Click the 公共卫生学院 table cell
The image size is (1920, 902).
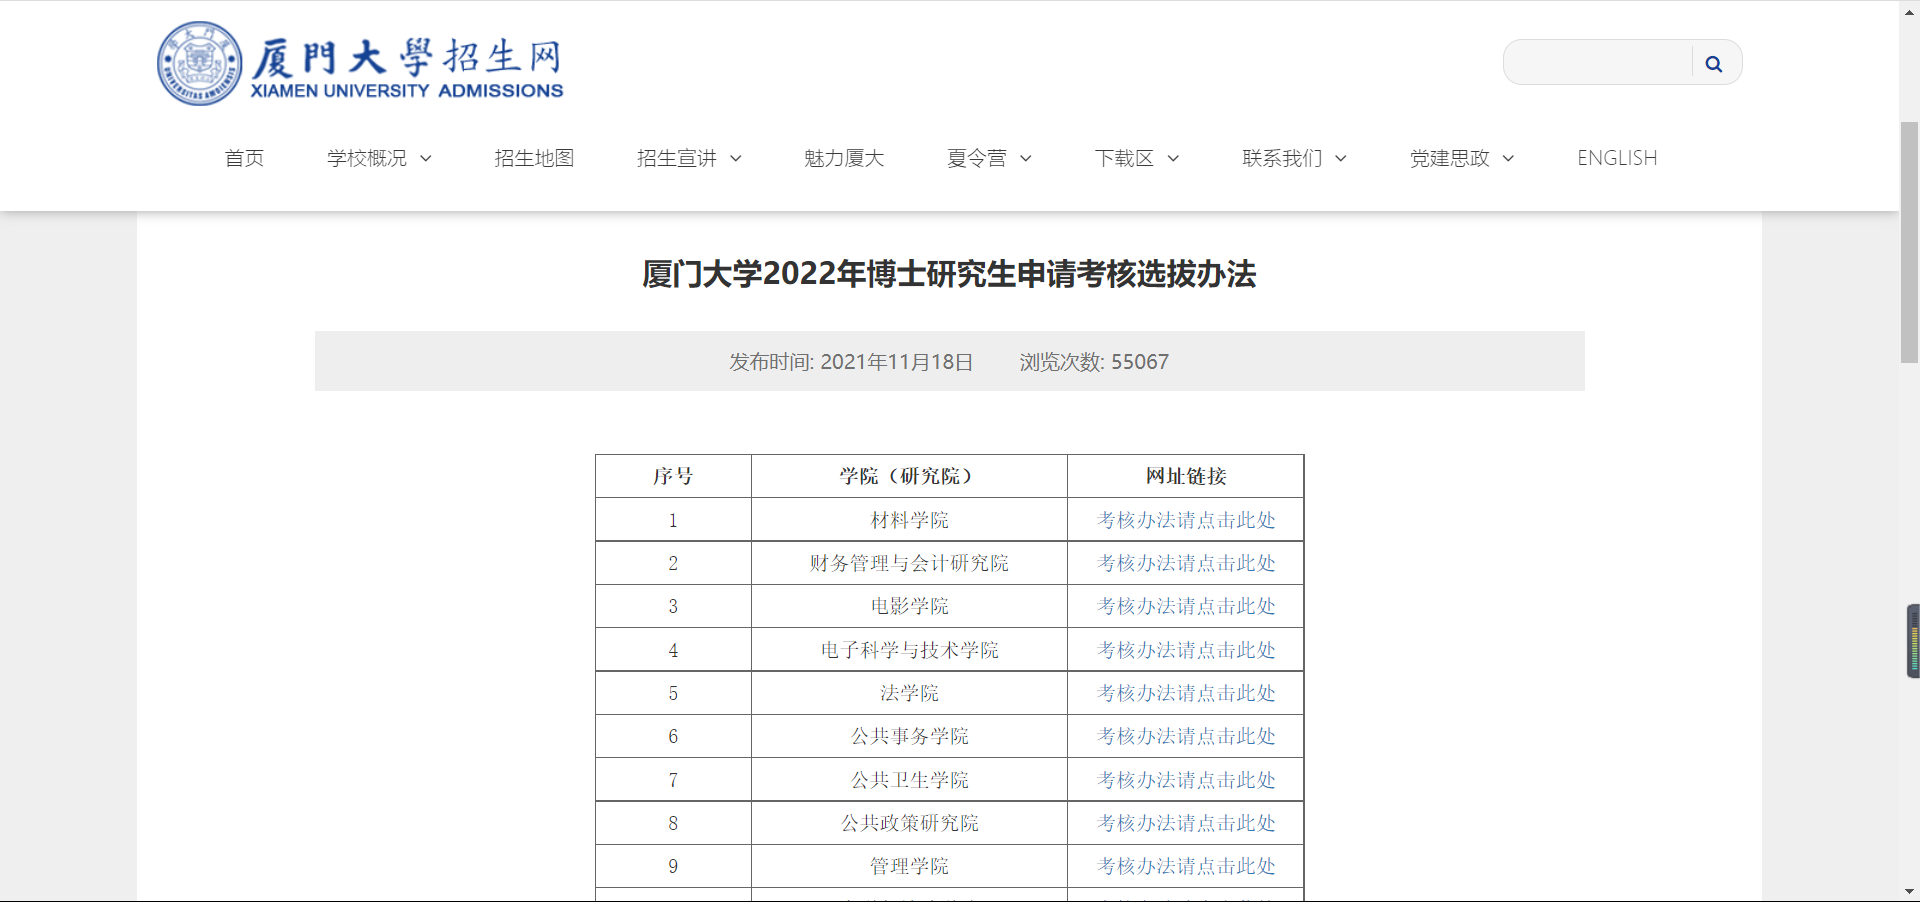(909, 780)
